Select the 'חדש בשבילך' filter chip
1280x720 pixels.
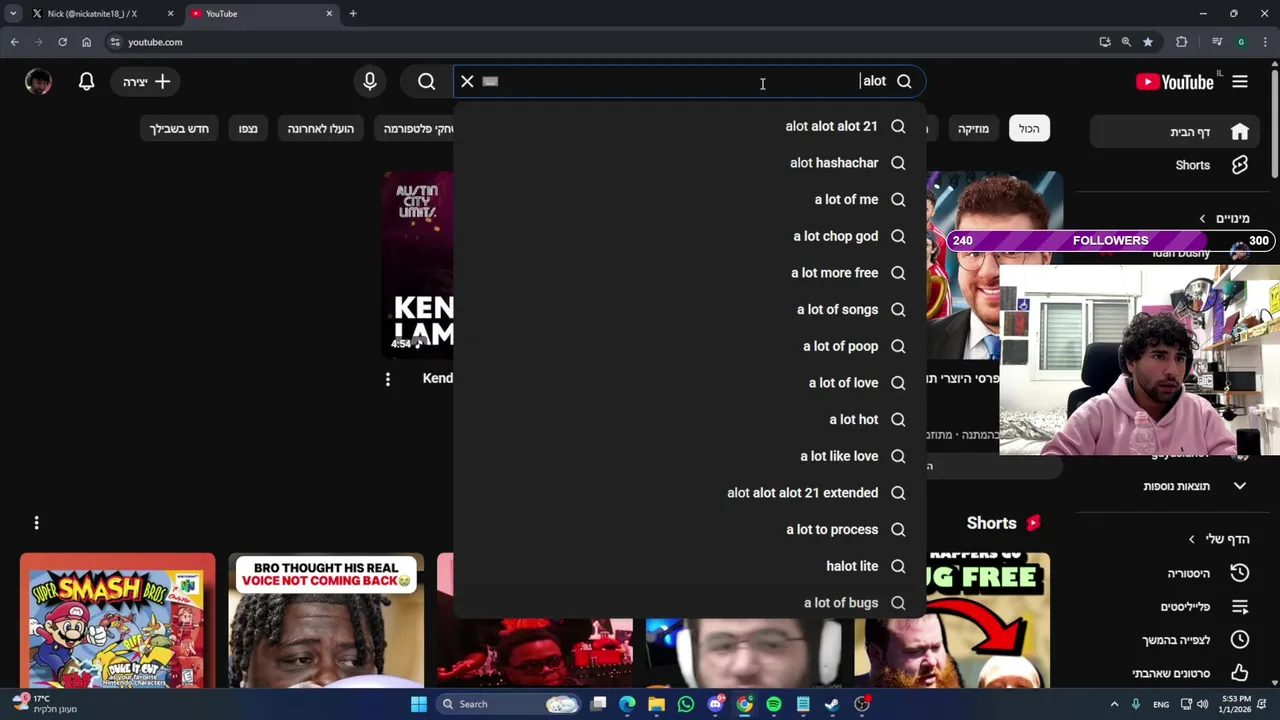tap(179, 129)
